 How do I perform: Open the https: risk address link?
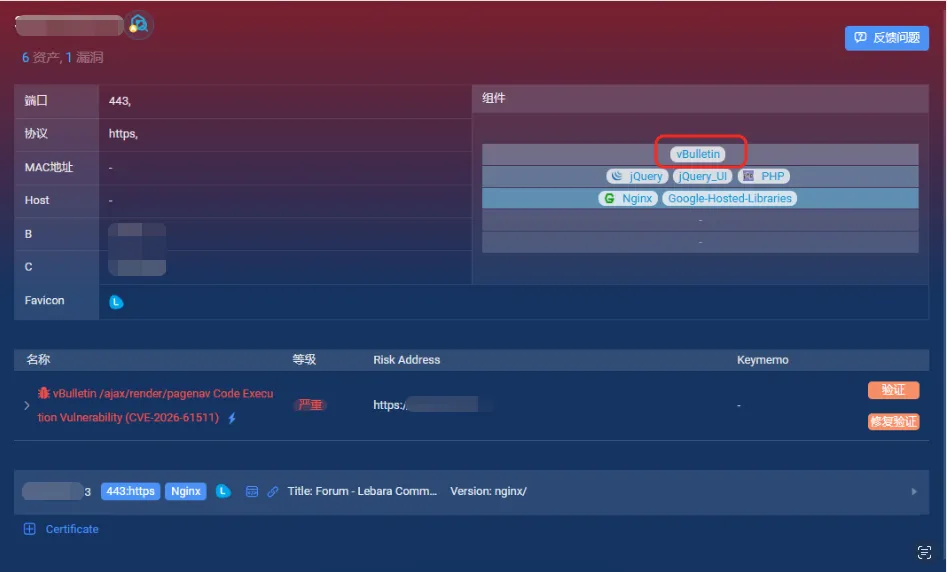point(389,405)
